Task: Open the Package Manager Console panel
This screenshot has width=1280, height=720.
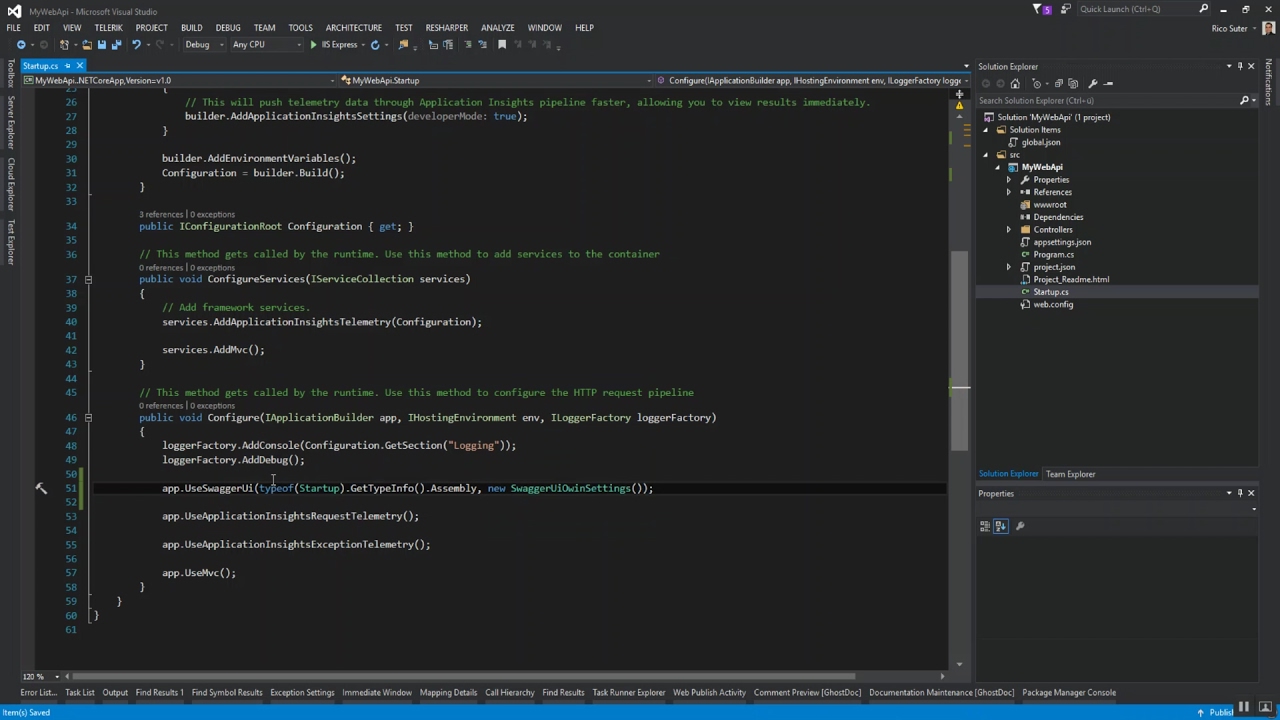Action: pyautogui.click(x=1068, y=693)
